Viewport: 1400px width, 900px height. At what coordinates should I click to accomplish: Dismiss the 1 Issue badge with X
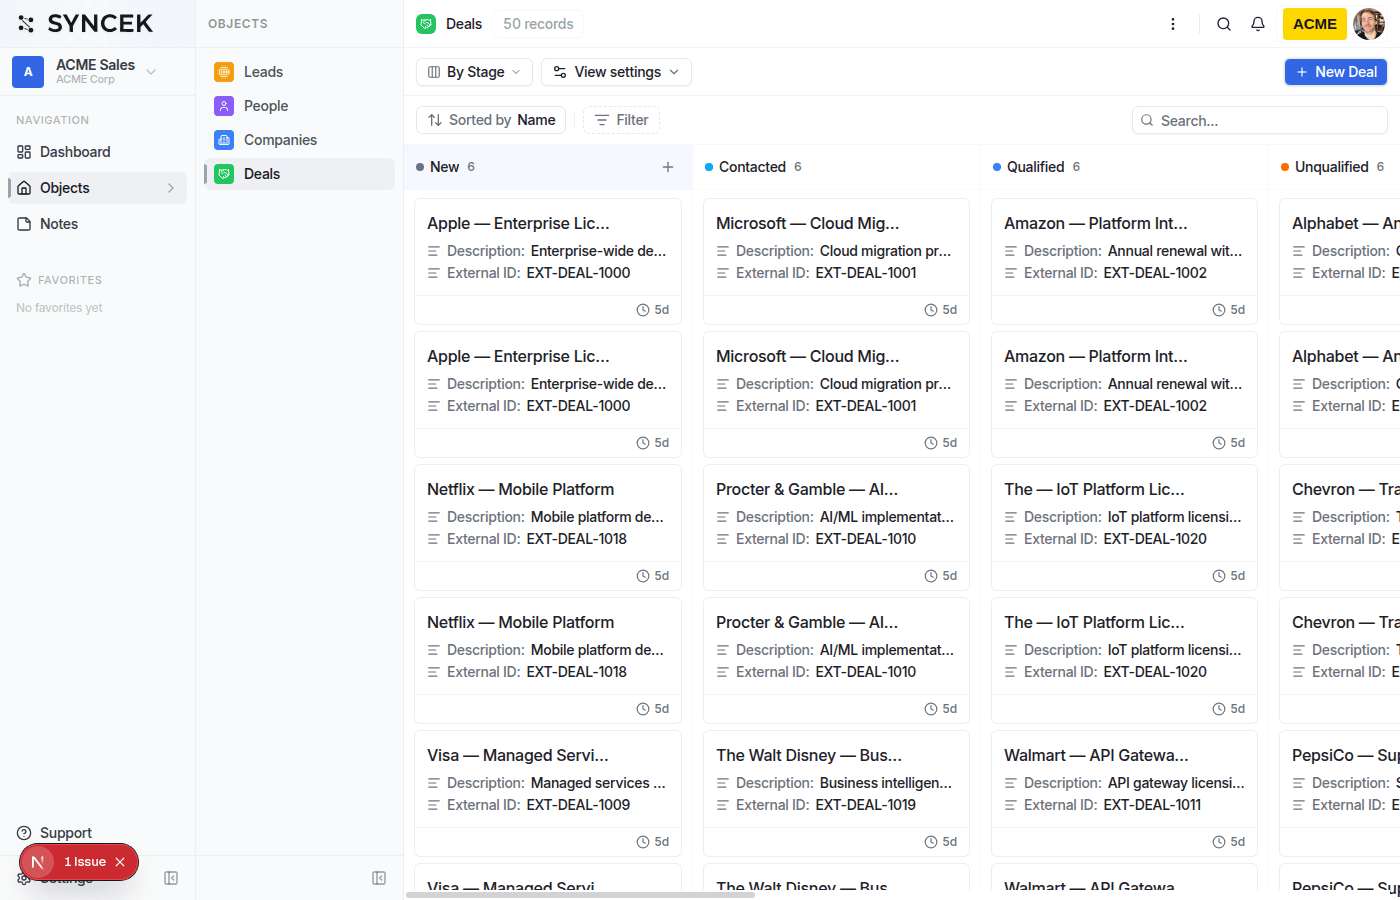pos(120,862)
